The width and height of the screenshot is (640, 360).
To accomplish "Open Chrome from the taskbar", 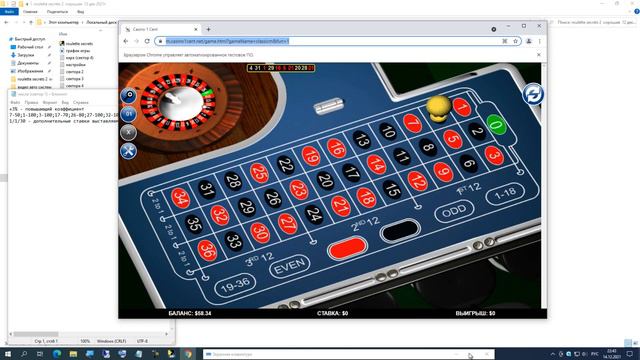I will pyautogui.click(x=188, y=354).
